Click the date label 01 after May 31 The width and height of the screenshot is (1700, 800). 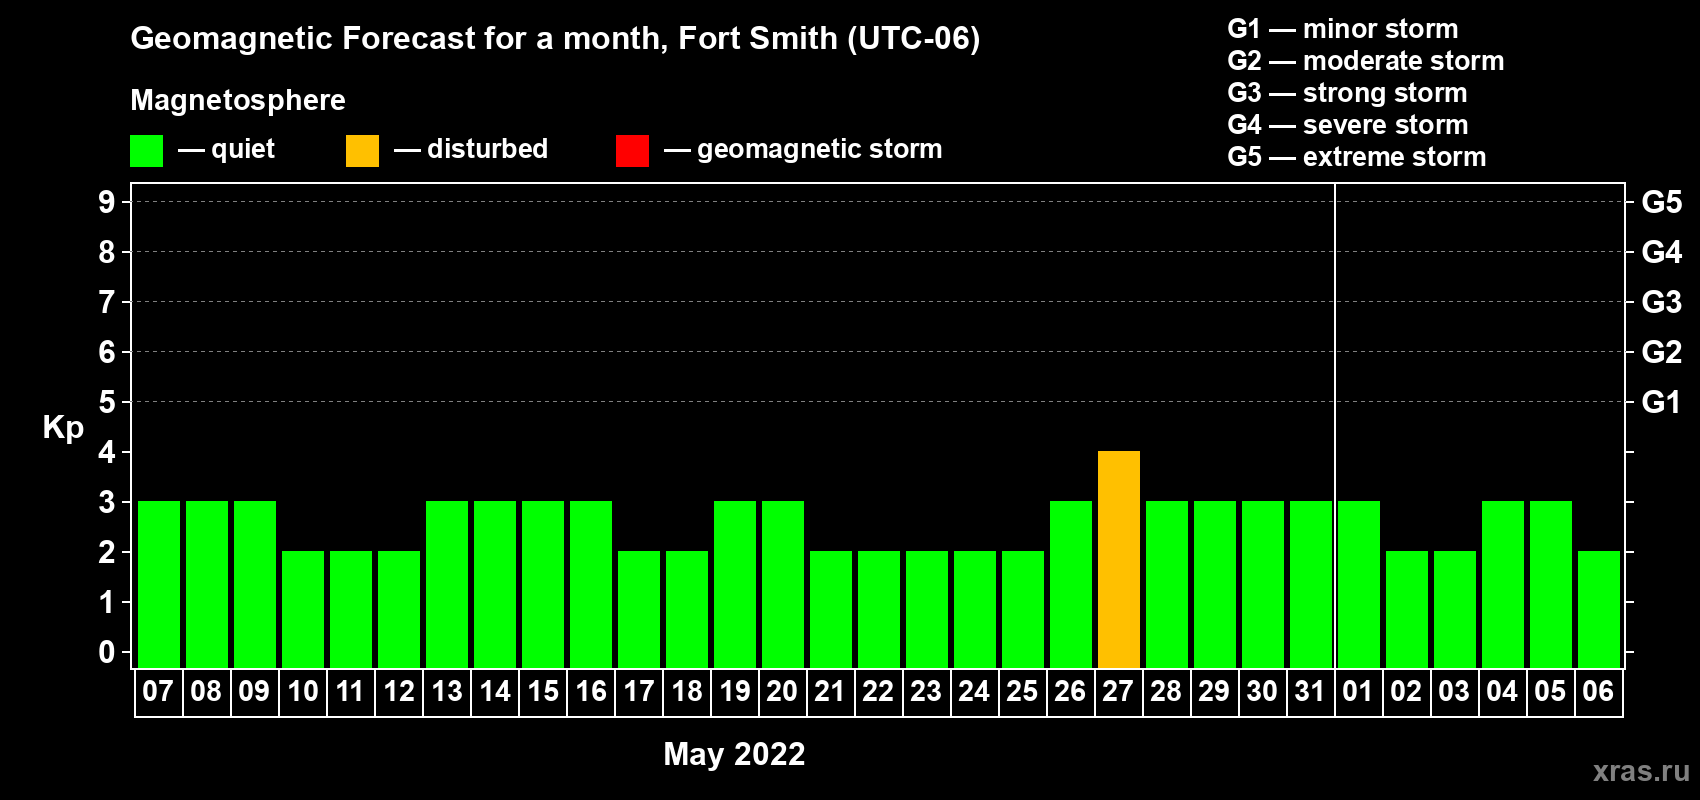1358,692
